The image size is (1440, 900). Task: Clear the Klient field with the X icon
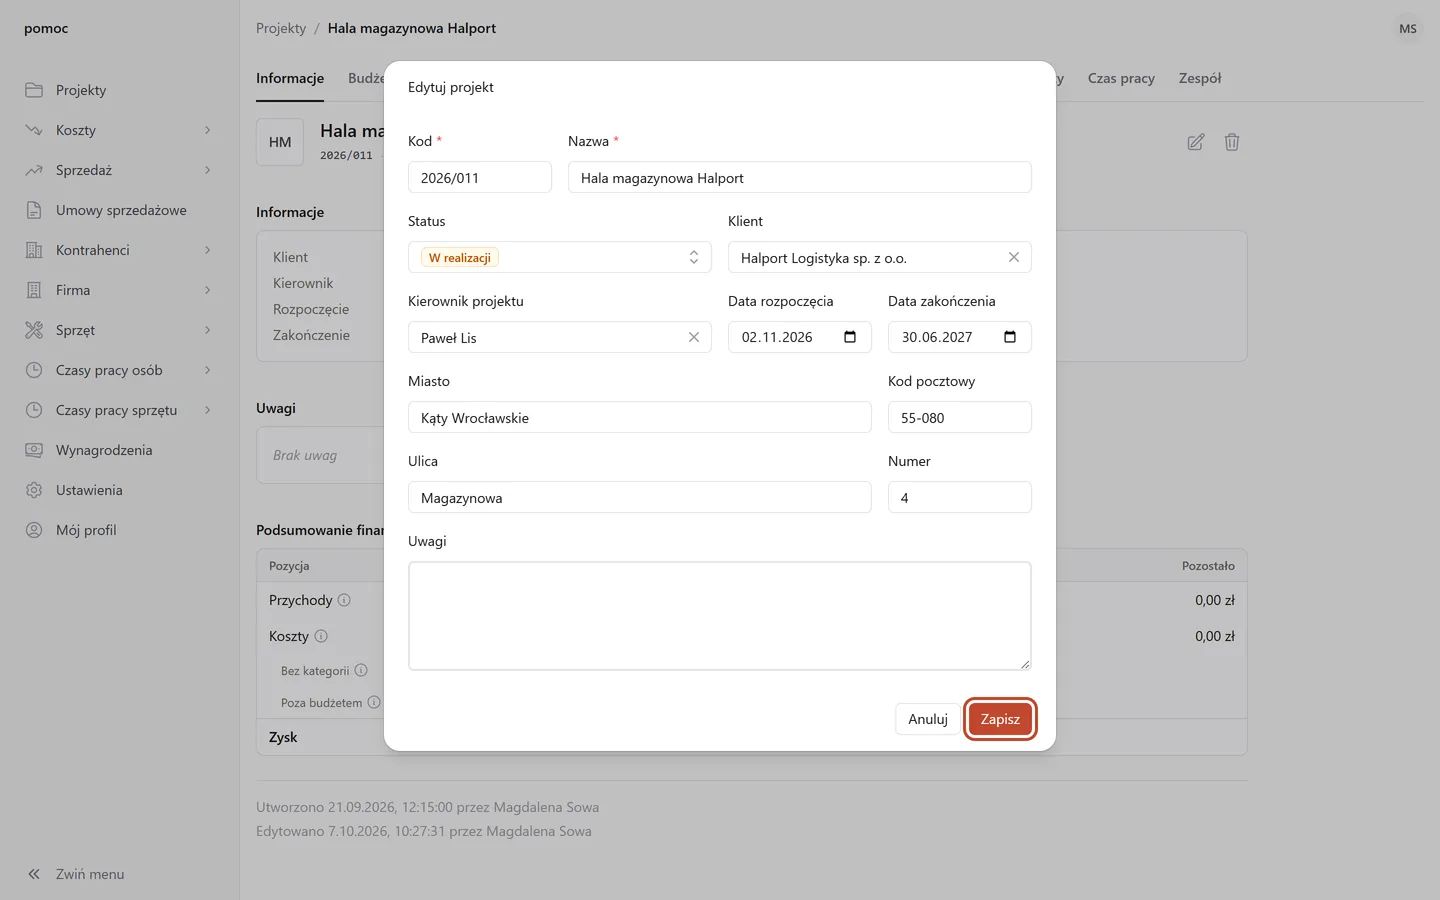point(1014,257)
